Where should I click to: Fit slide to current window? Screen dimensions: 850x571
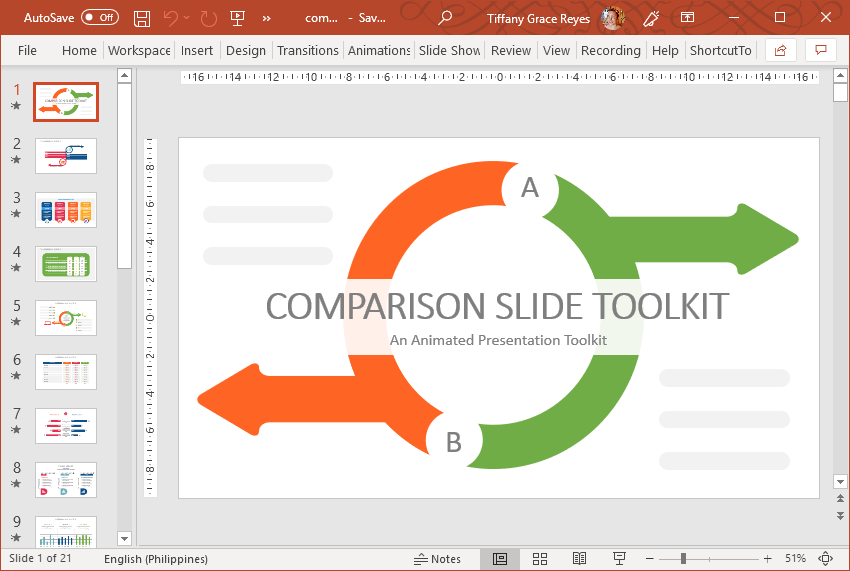826,559
